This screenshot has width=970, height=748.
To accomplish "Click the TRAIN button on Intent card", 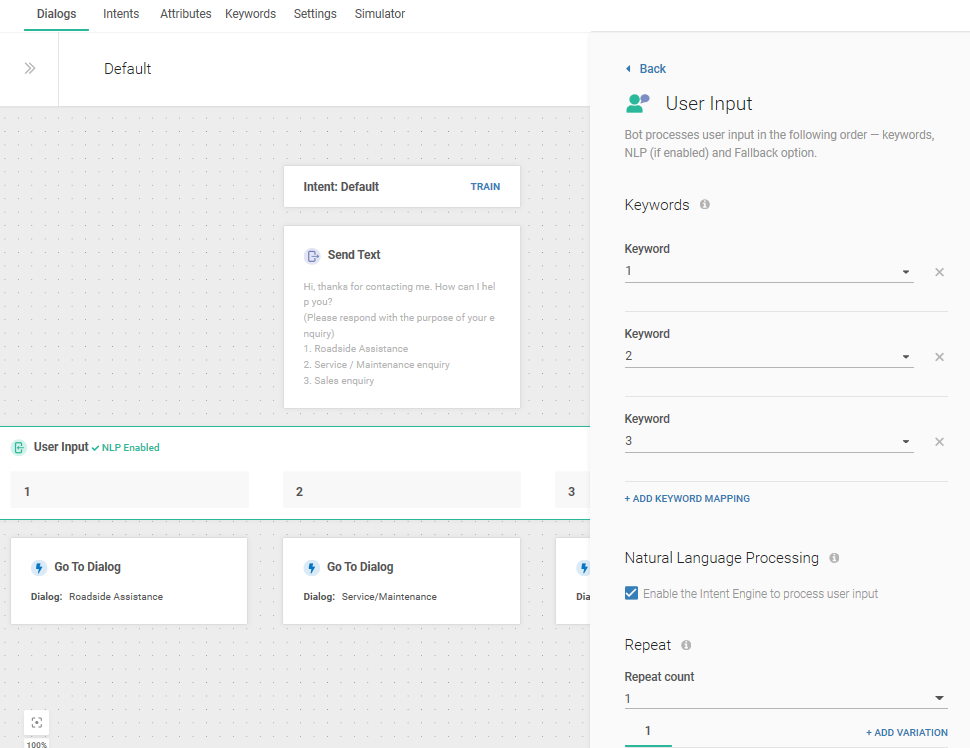I will tap(485, 187).
